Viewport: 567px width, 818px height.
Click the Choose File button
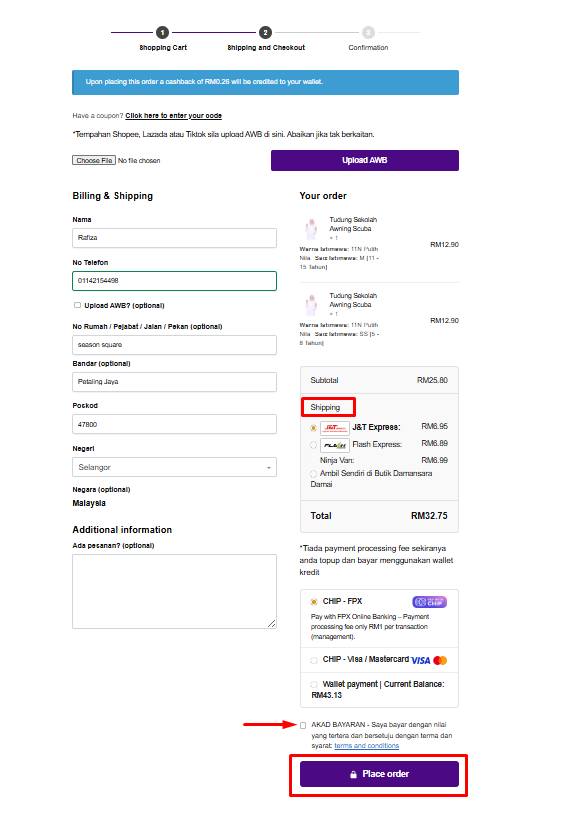(94, 161)
